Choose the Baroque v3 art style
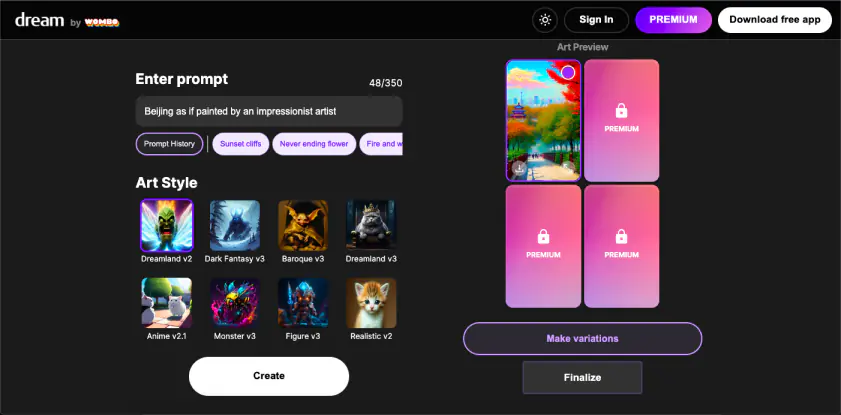Image resolution: width=841 pixels, height=415 pixels. pyautogui.click(x=303, y=225)
